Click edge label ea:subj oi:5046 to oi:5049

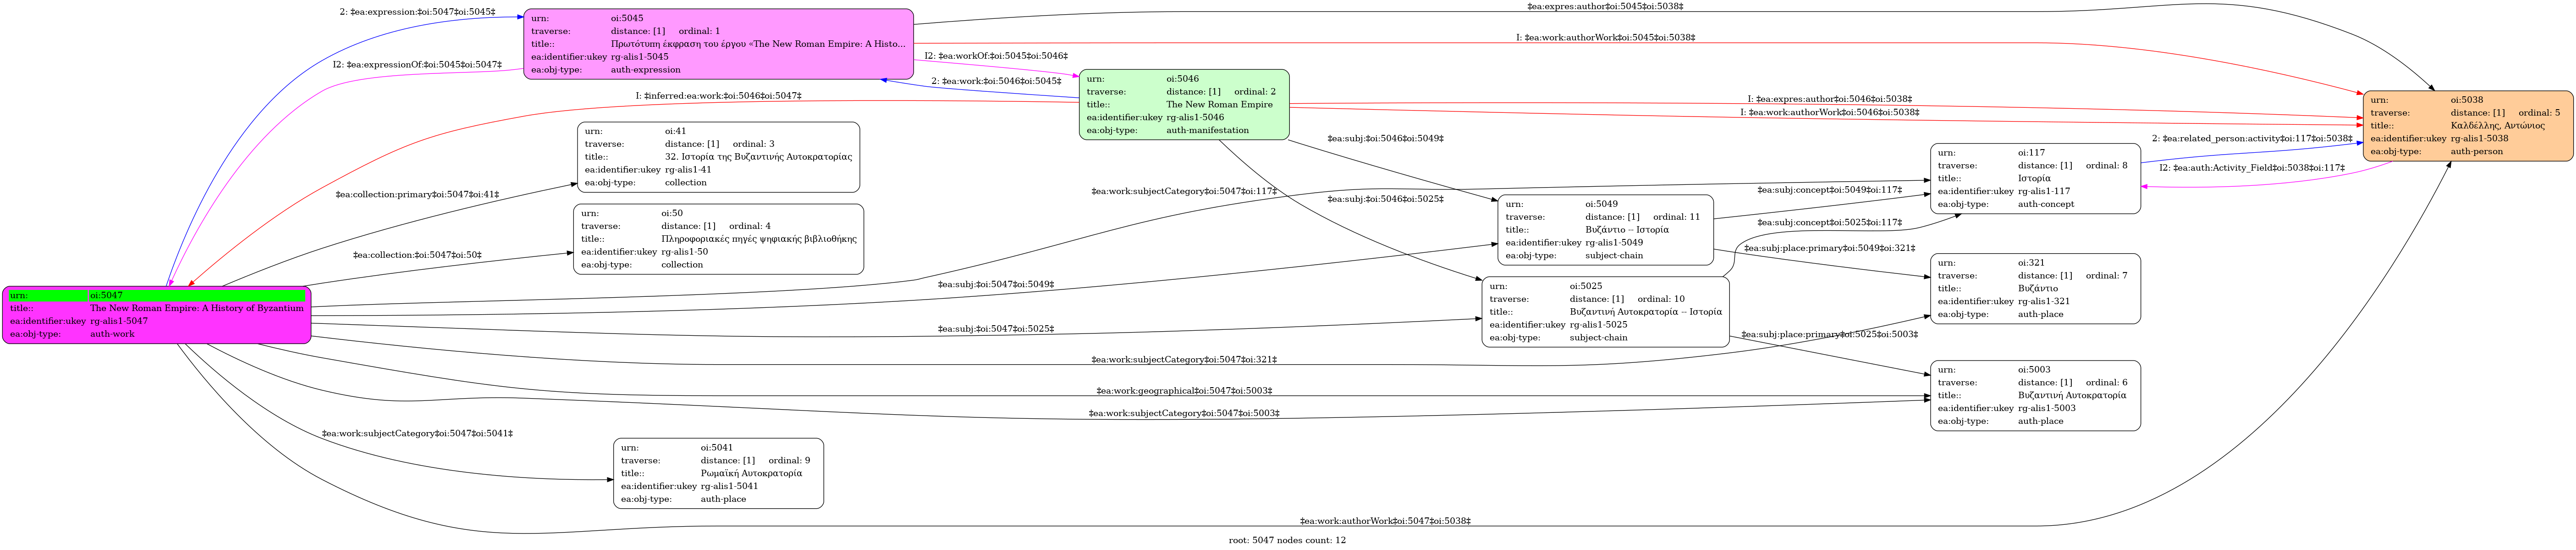1385,138
